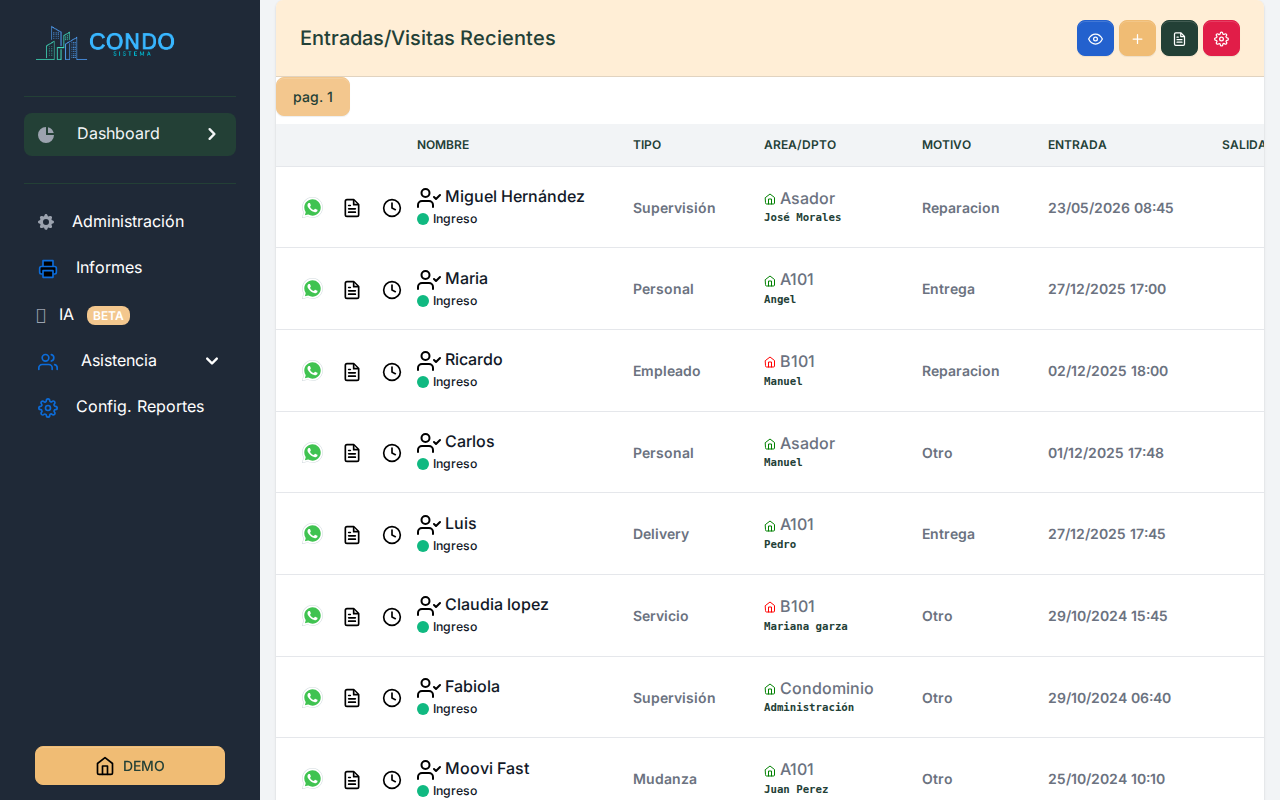Open WhatsApp for Carlos entry
1280x800 pixels.
click(313, 452)
